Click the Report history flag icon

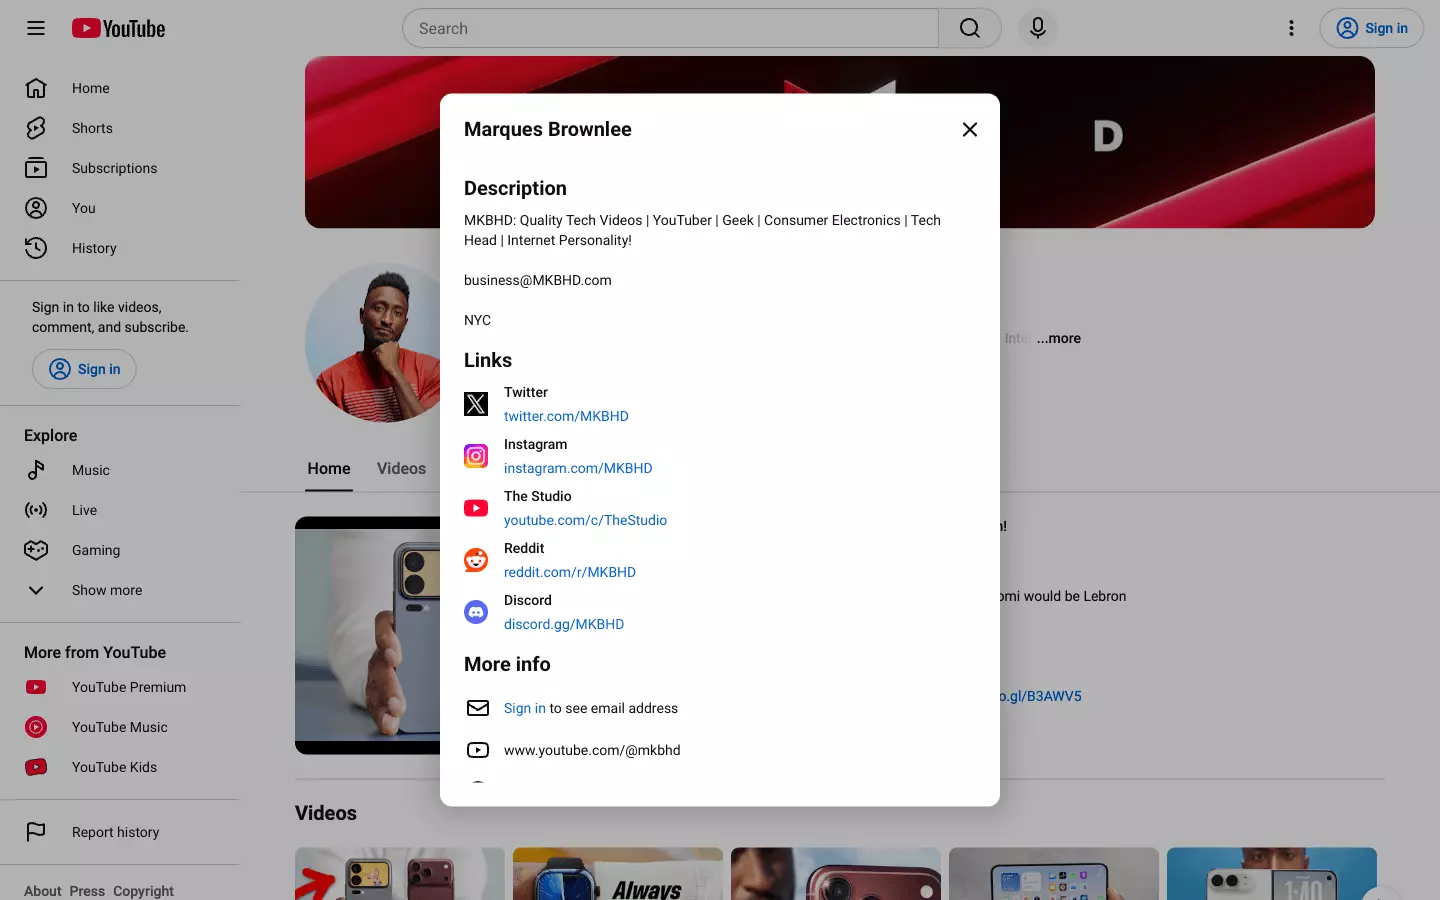(36, 832)
